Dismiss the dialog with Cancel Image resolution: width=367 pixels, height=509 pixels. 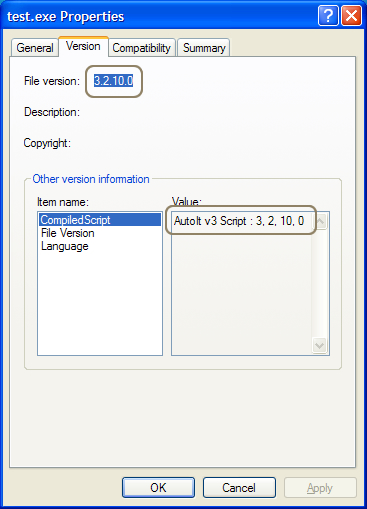(x=239, y=488)
